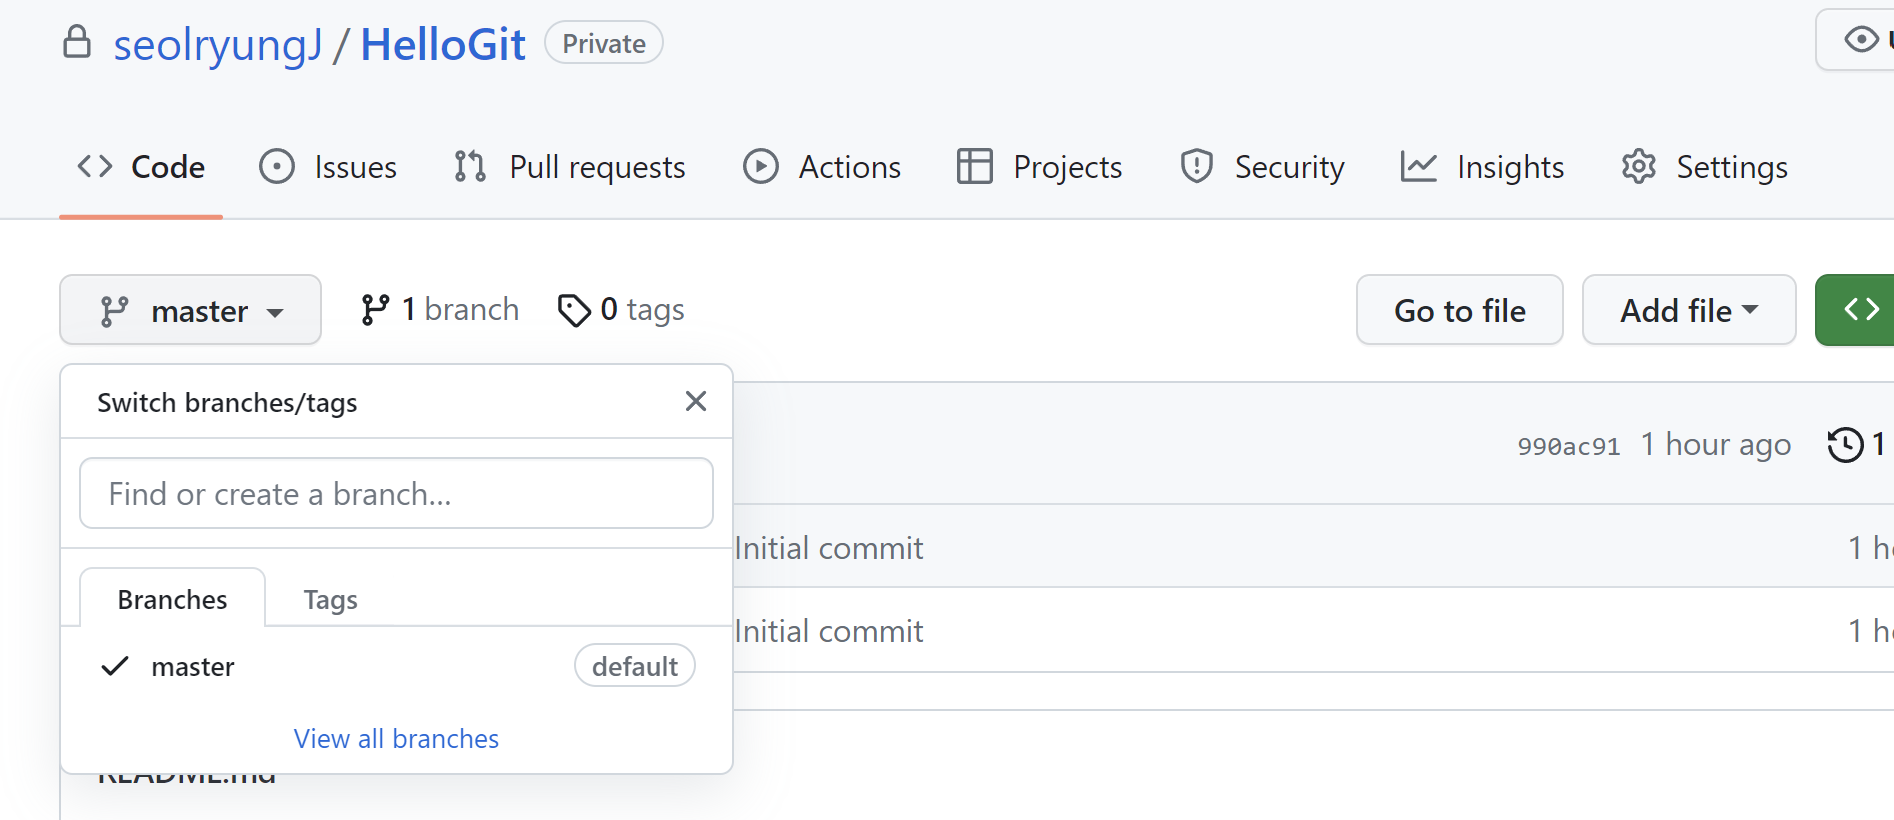Click the branch icon inside the master button

pos(115,311)
